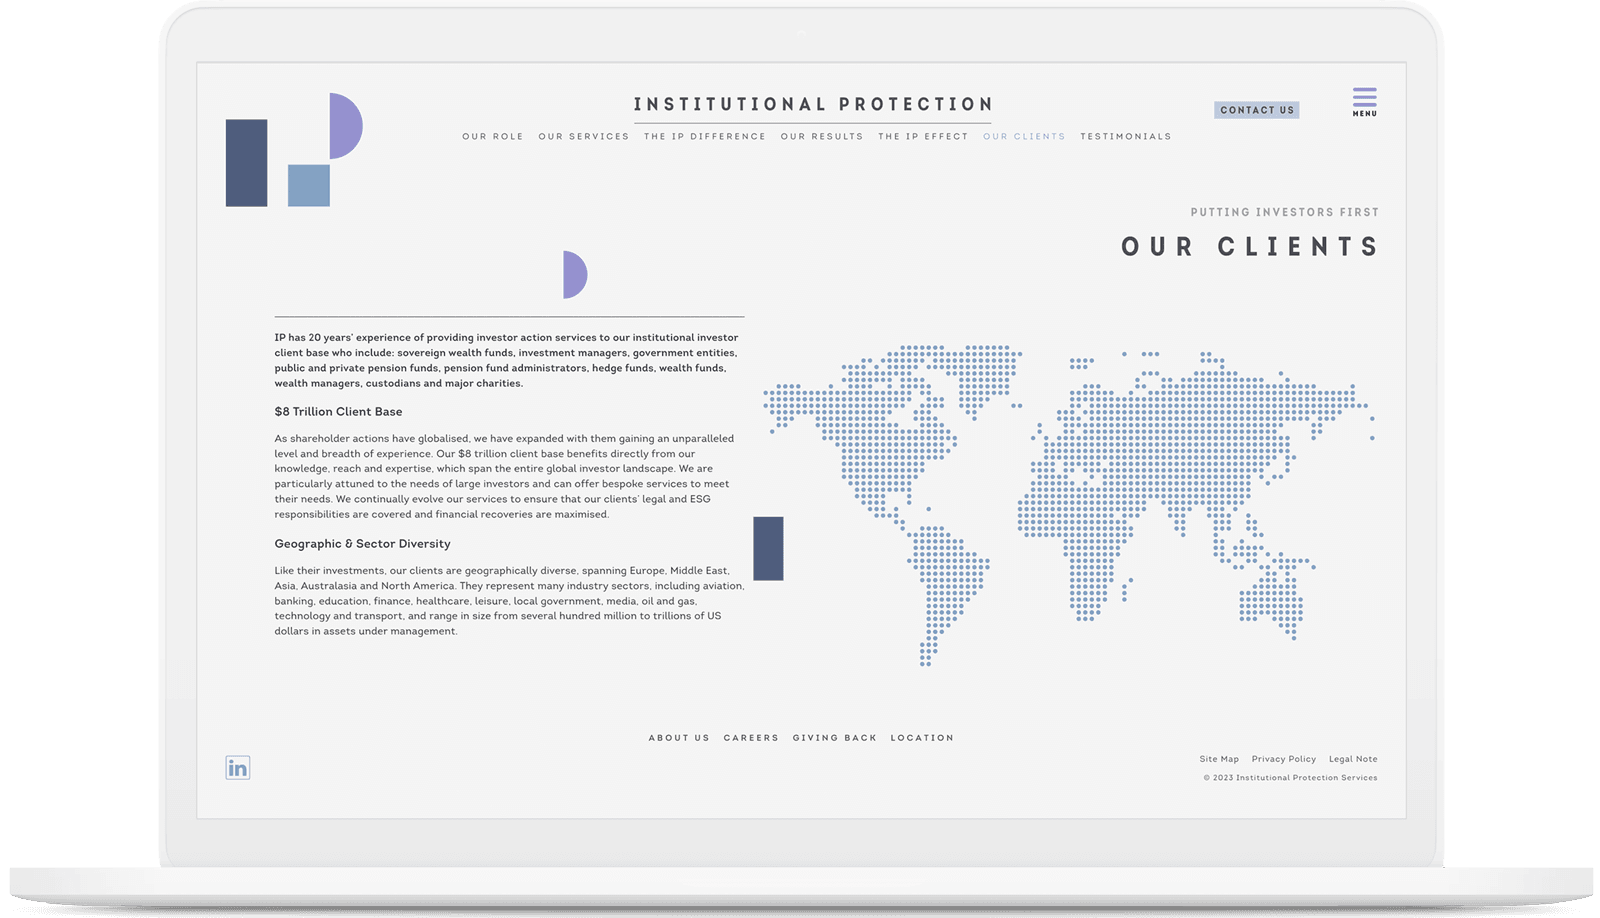Open the Legal Note link

[x=1352, y=759]
